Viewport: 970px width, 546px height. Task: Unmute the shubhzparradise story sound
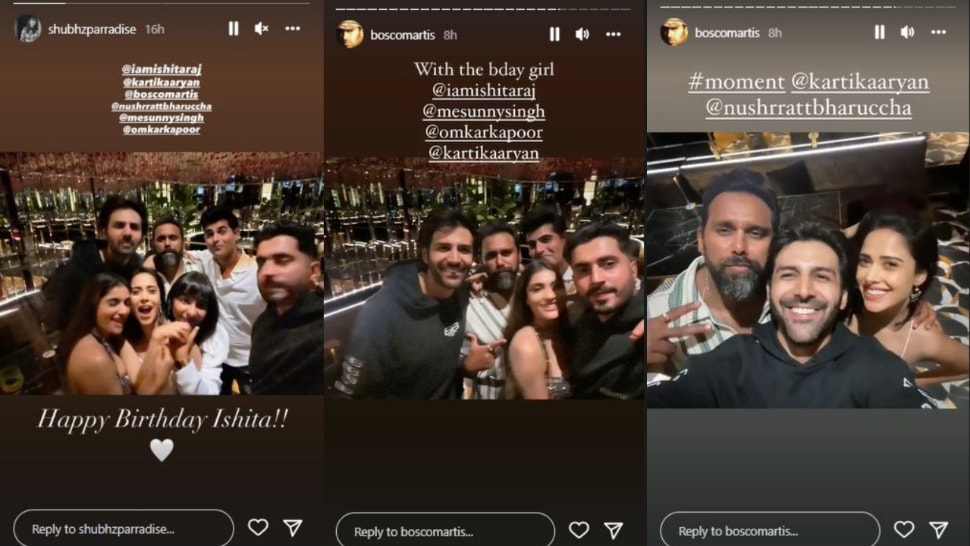pyautogui.click(x=262, y=28)
